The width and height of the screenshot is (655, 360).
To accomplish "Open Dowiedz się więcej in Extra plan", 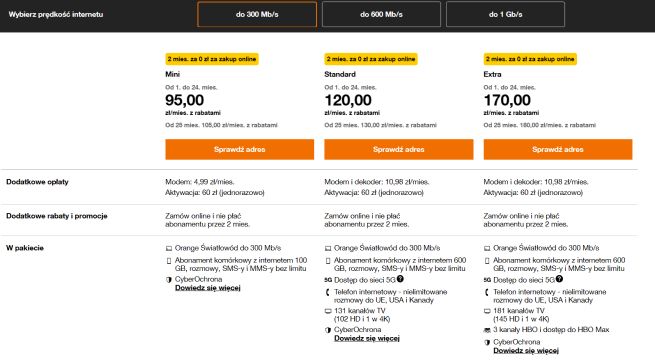I will (x=526, y=350).
